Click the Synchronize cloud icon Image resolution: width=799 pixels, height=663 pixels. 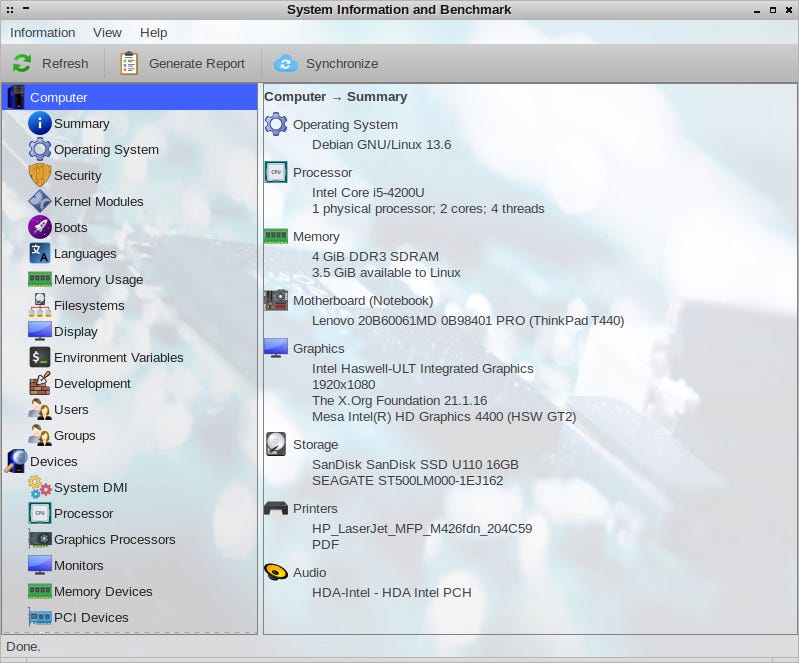point(286,63)
